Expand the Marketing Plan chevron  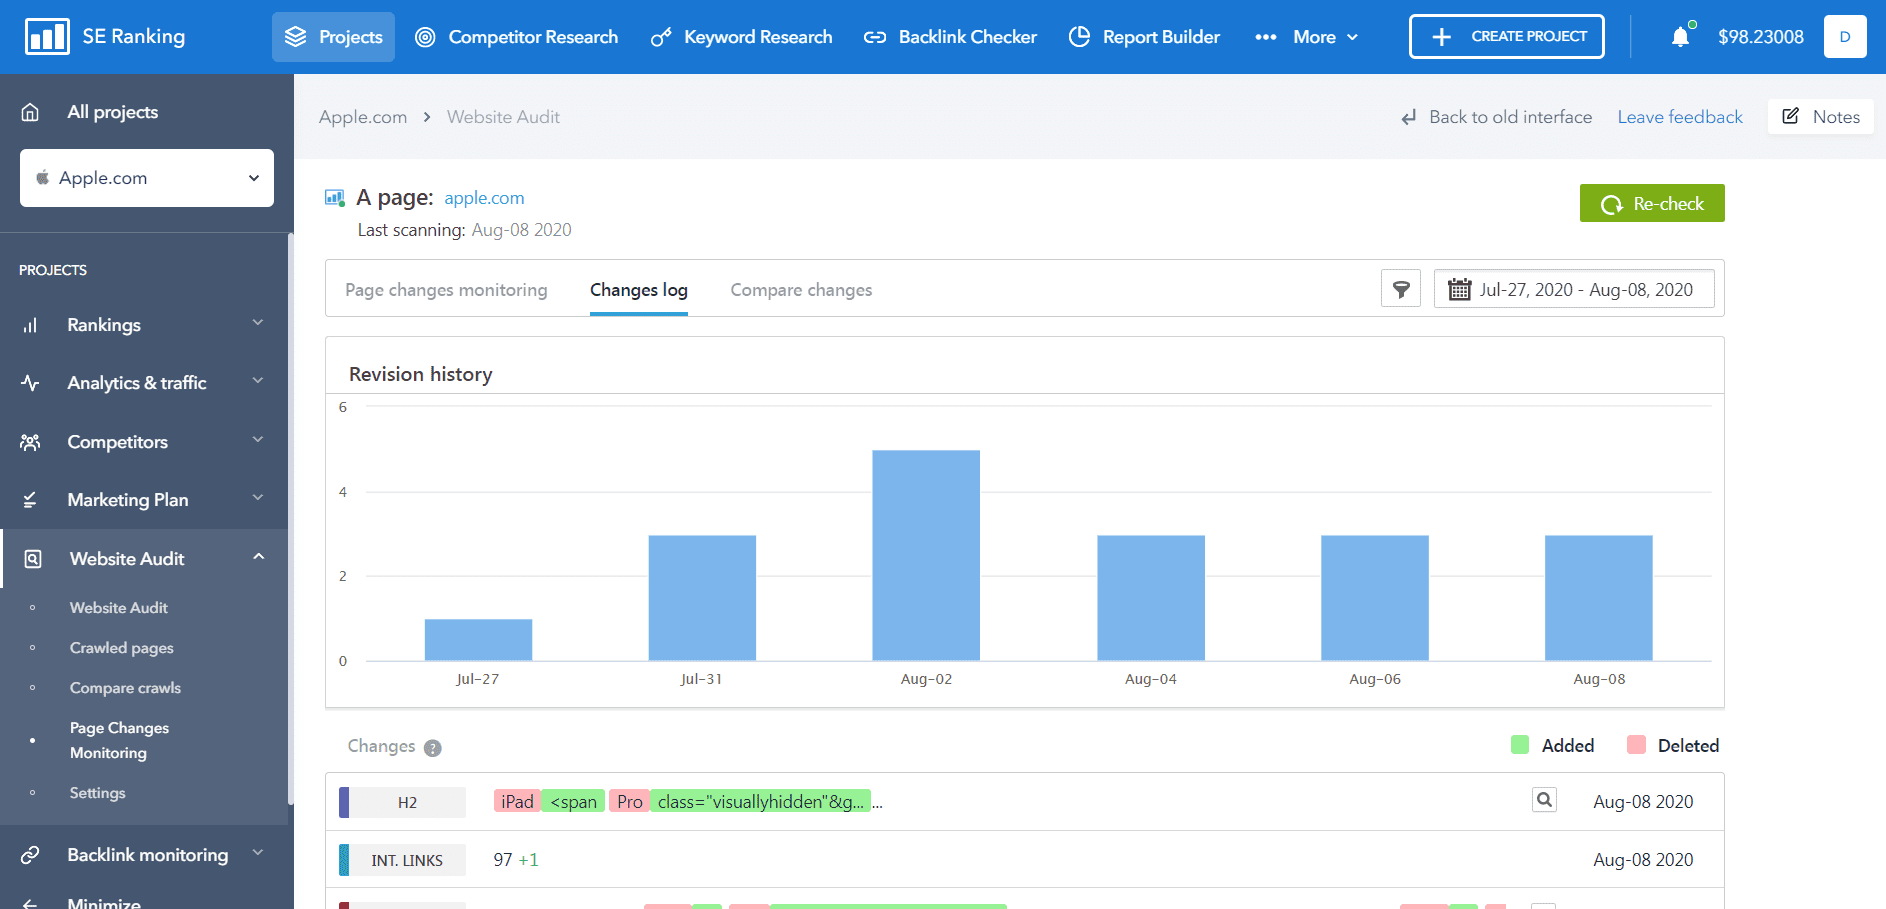pos(258,498)
